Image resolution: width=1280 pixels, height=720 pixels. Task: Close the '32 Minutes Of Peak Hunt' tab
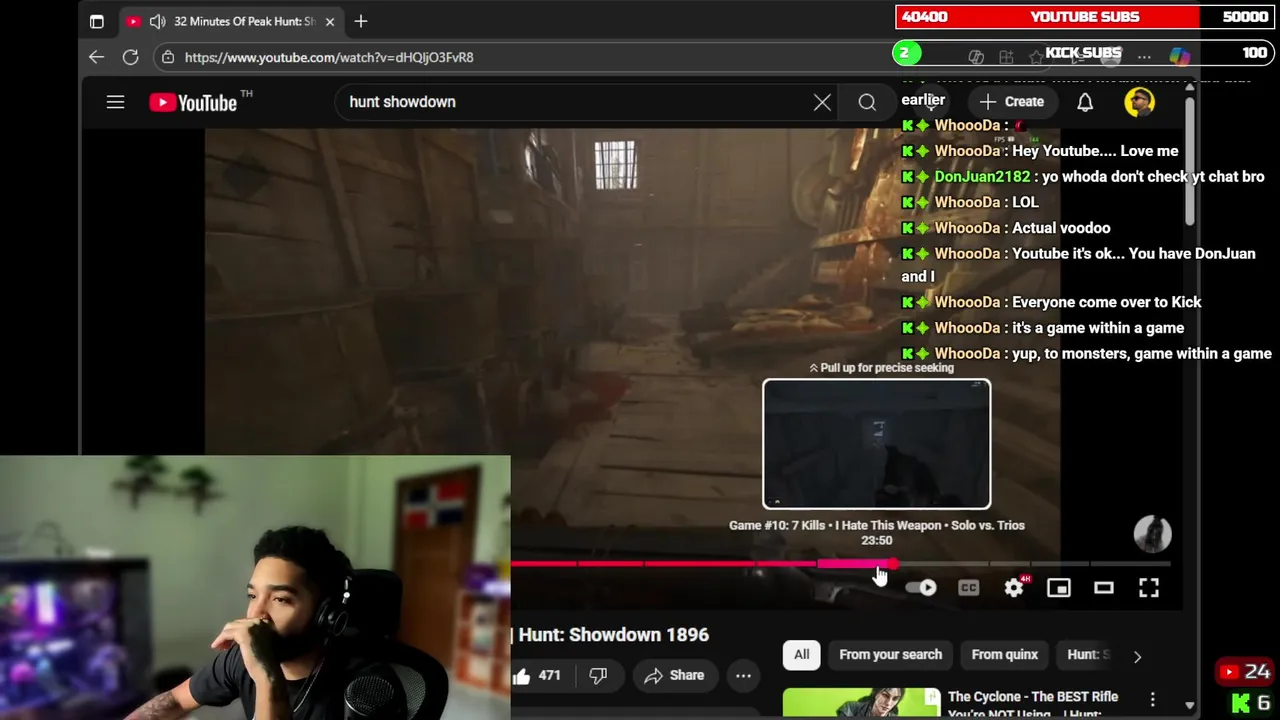(330, 21)
